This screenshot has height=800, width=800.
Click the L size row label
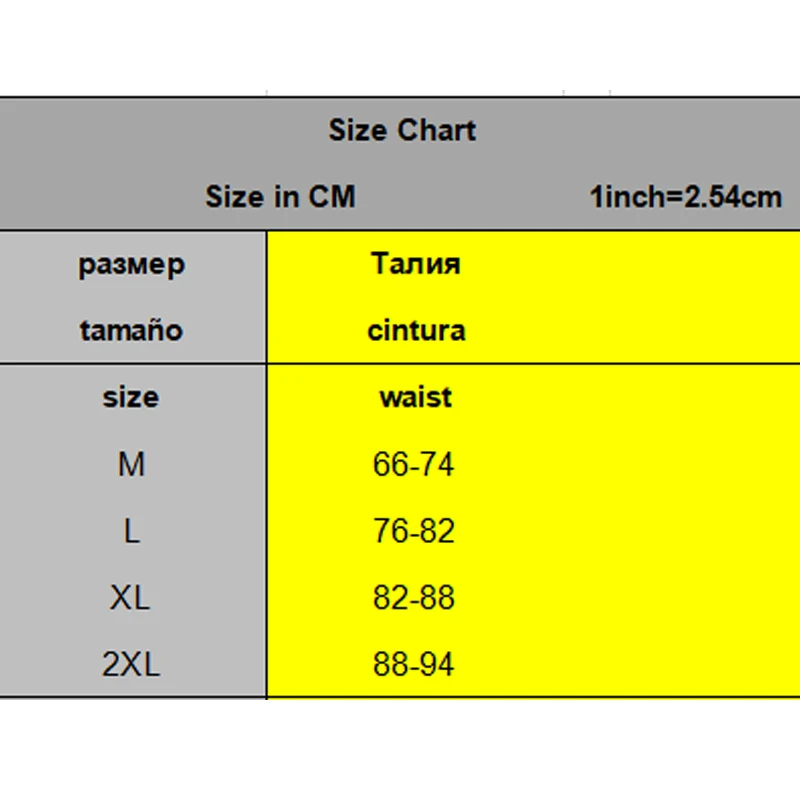131,531
